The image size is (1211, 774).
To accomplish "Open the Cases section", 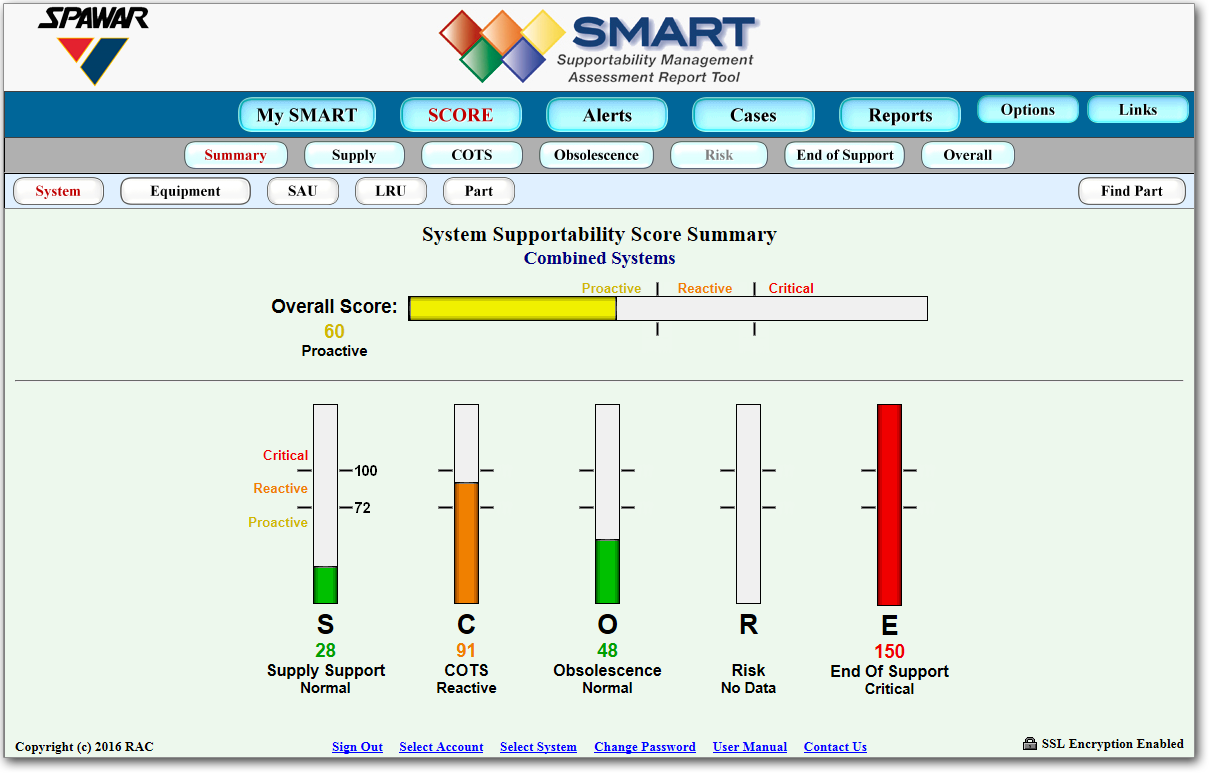I will point(753,115).
